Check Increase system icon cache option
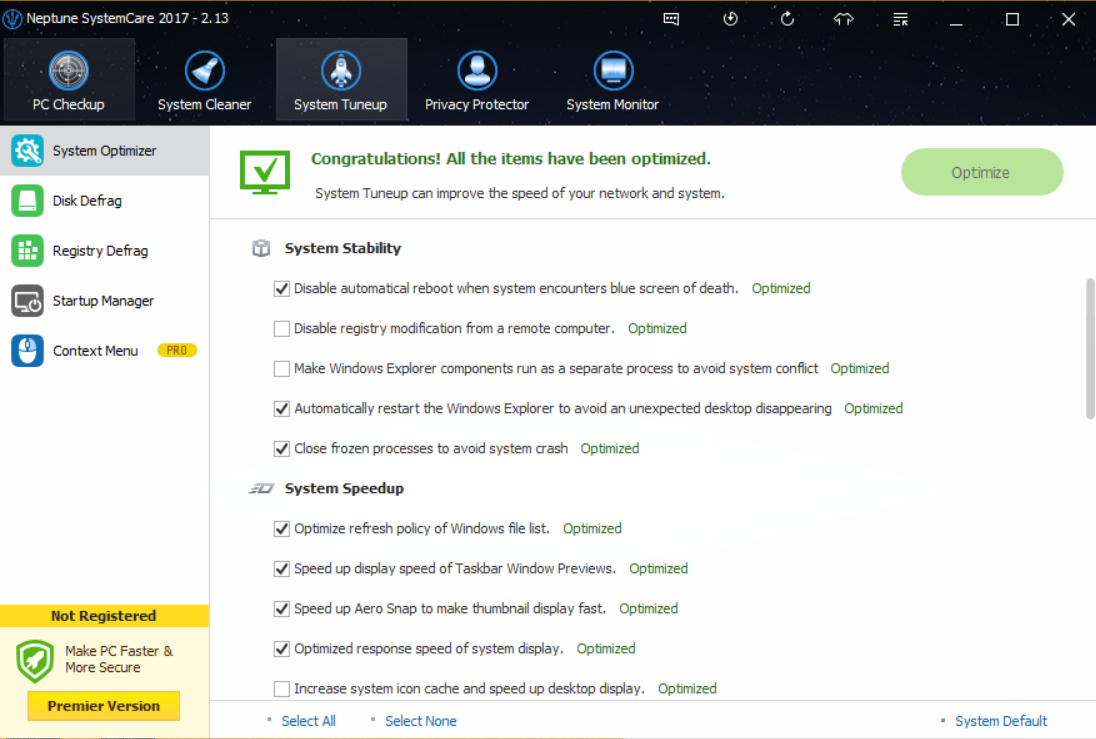1096x739 pixels. tap(282, 689)
